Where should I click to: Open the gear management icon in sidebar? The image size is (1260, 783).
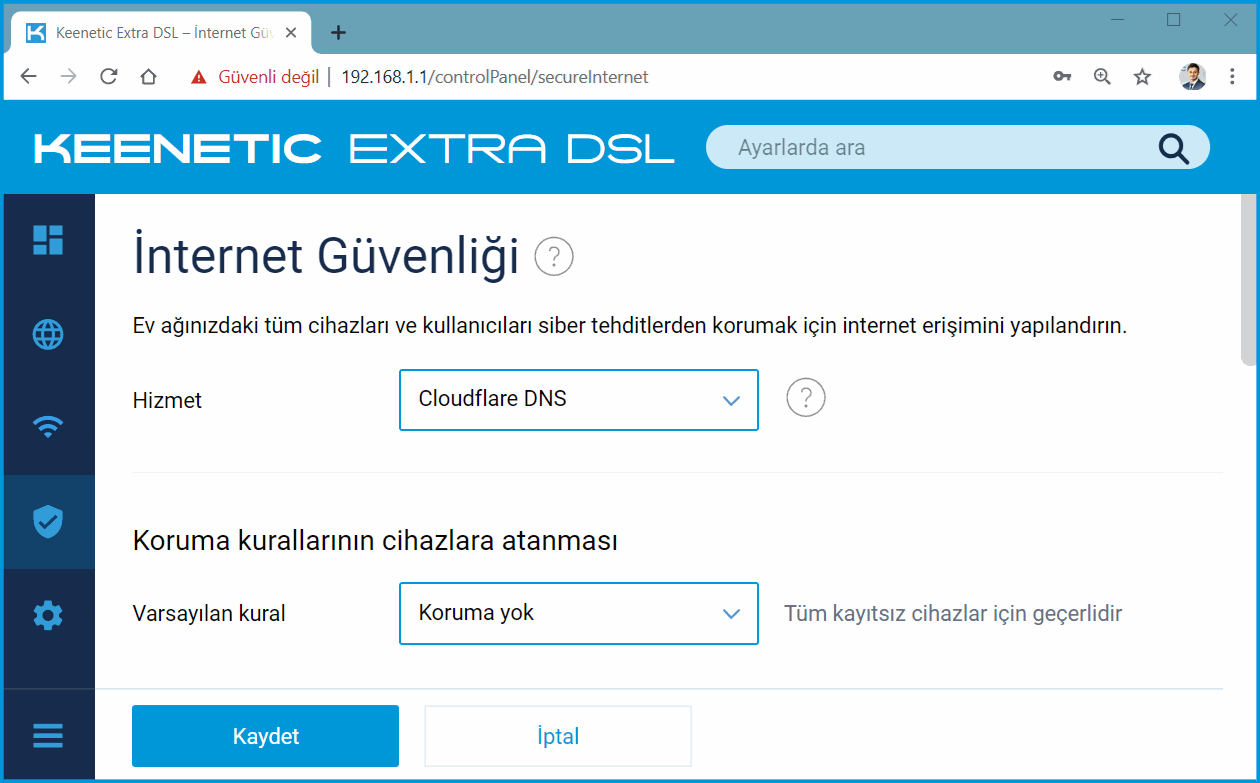pyautogui.click(x=48, y=615)
